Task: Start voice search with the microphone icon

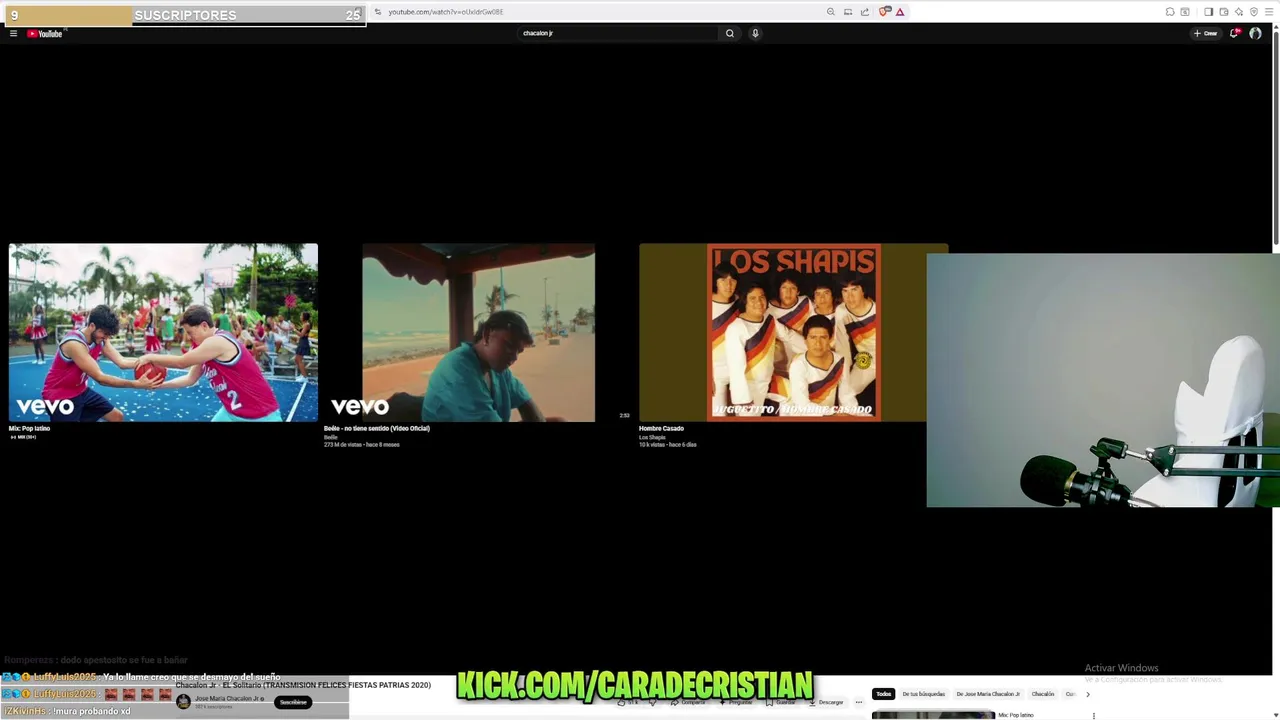Action: (755, 33)
